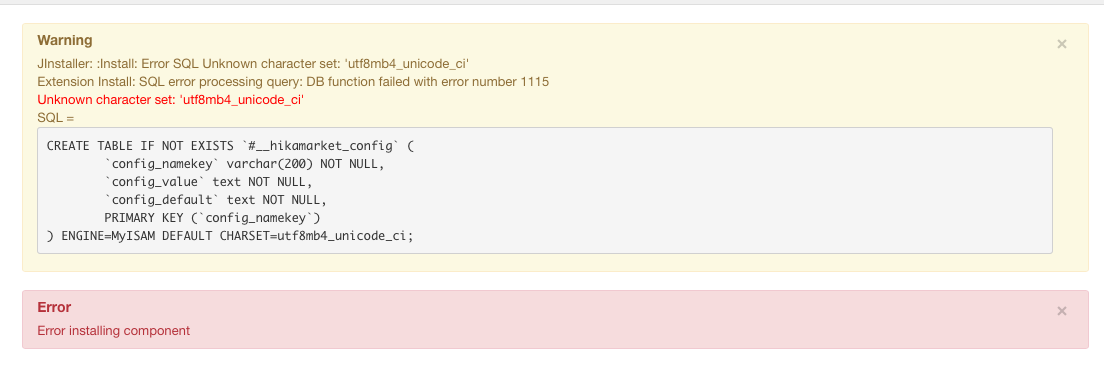Click the bold "Error" heading
The width and height of the screenshot is (1104, 371).
pyautogui.click(x=54, y=308)
